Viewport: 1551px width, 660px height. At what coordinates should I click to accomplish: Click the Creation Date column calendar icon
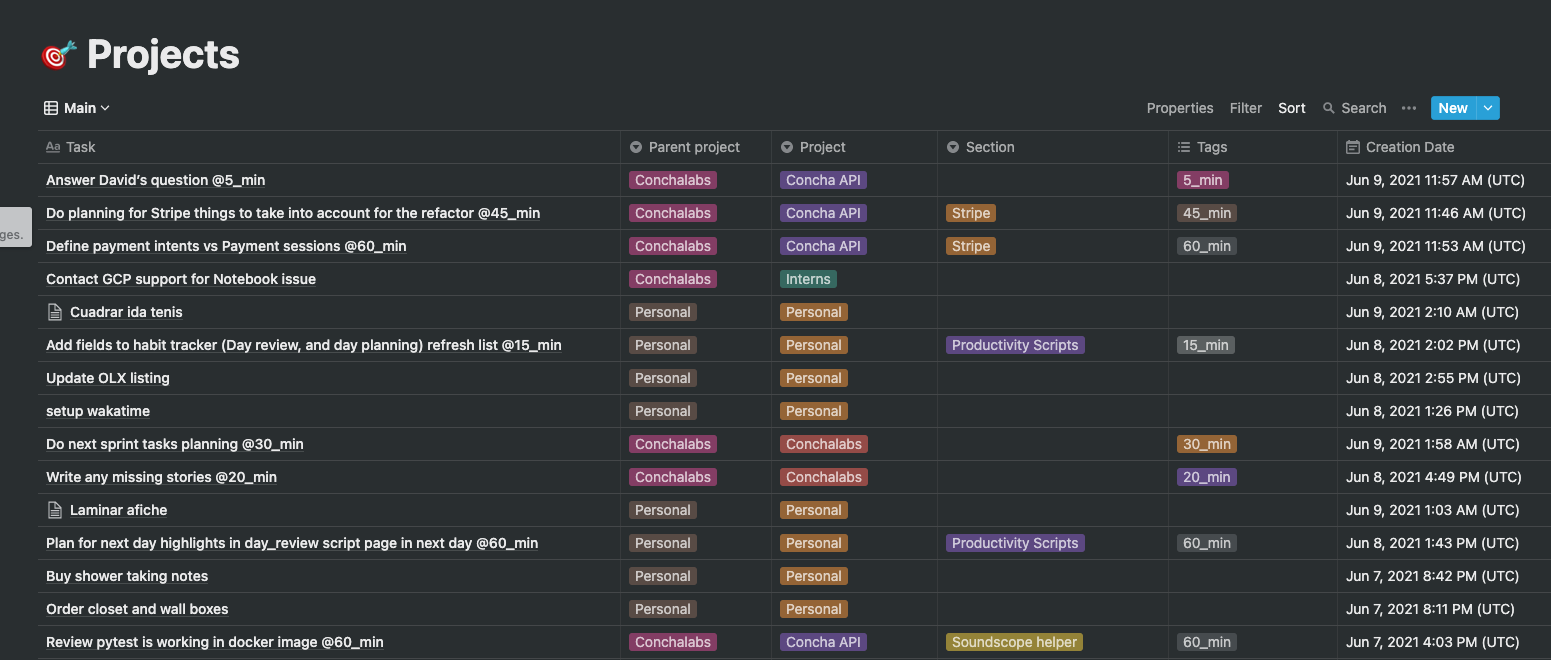point(1353,147)
